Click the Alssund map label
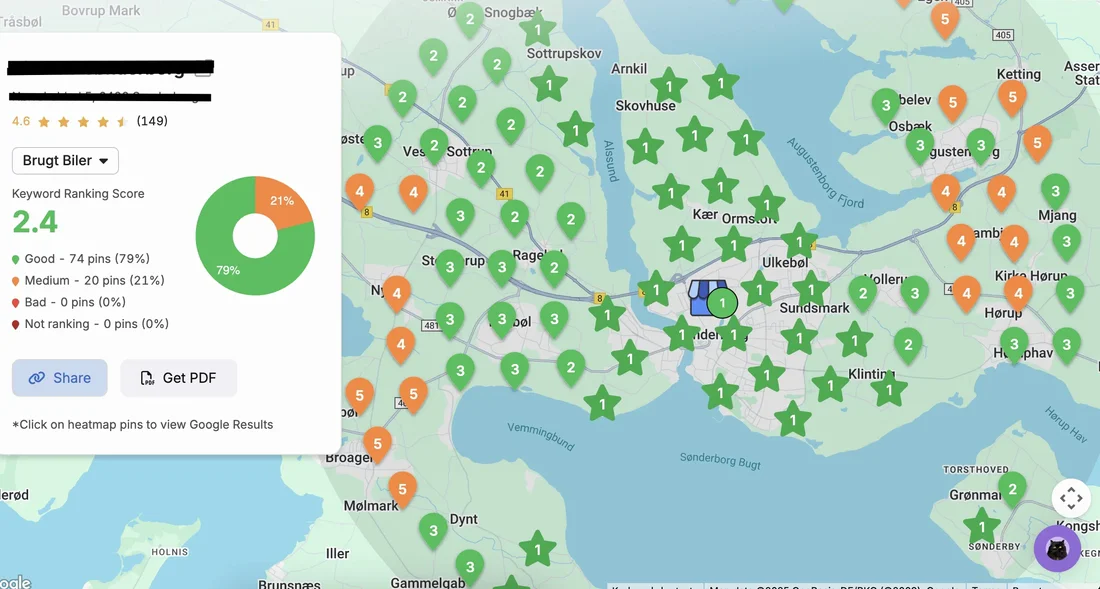The height and width of the screenshot is (589, 1100). coord(610,161)
